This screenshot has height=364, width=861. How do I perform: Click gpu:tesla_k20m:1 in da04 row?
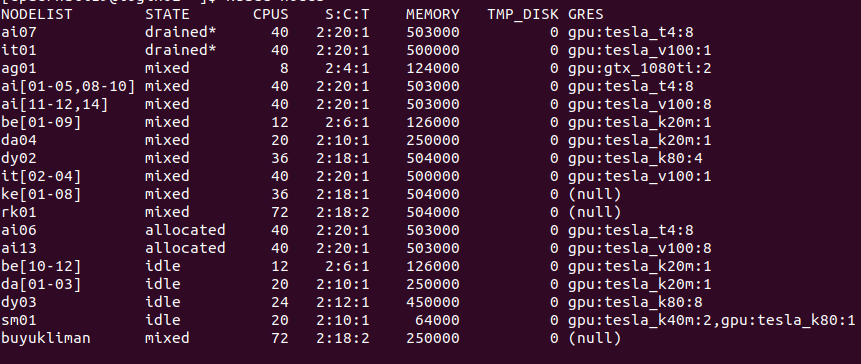click(x=640, y=141)
